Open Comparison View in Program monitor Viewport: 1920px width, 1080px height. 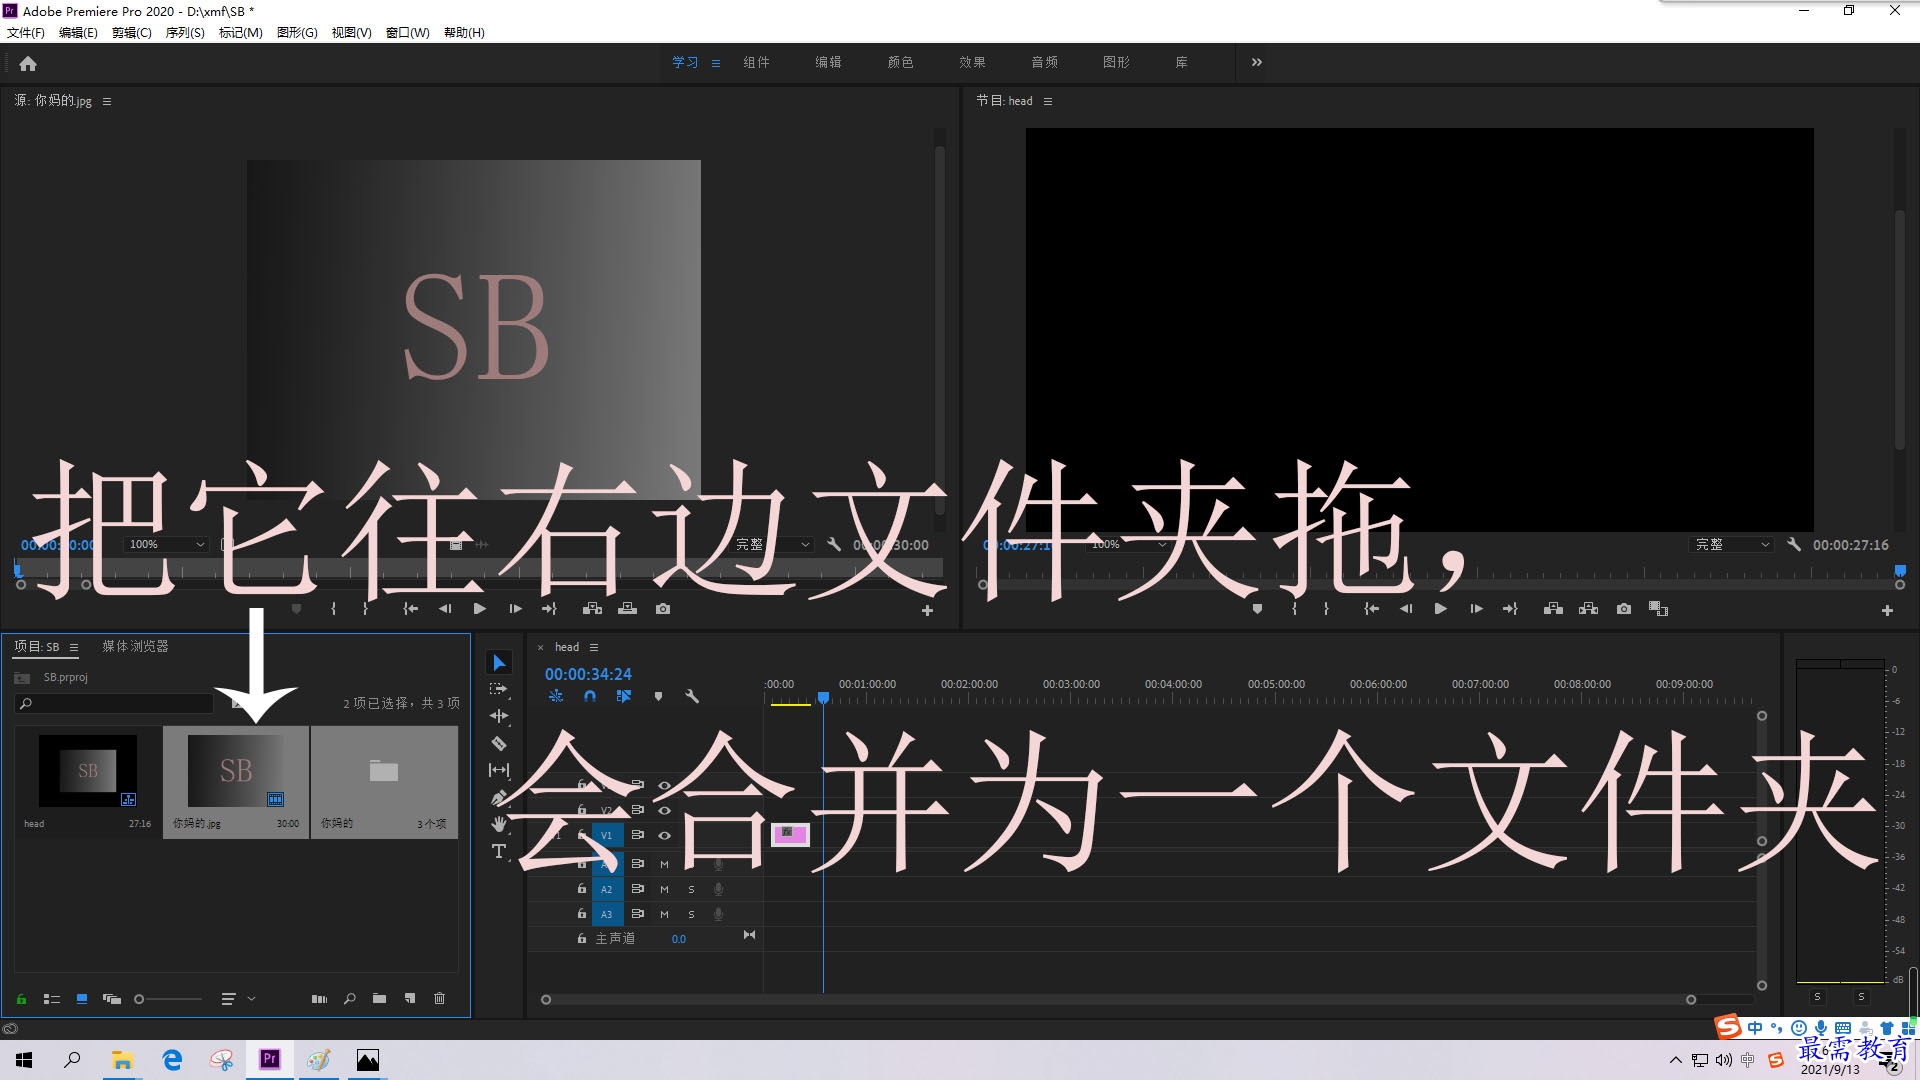click(x=1658, y=609)
